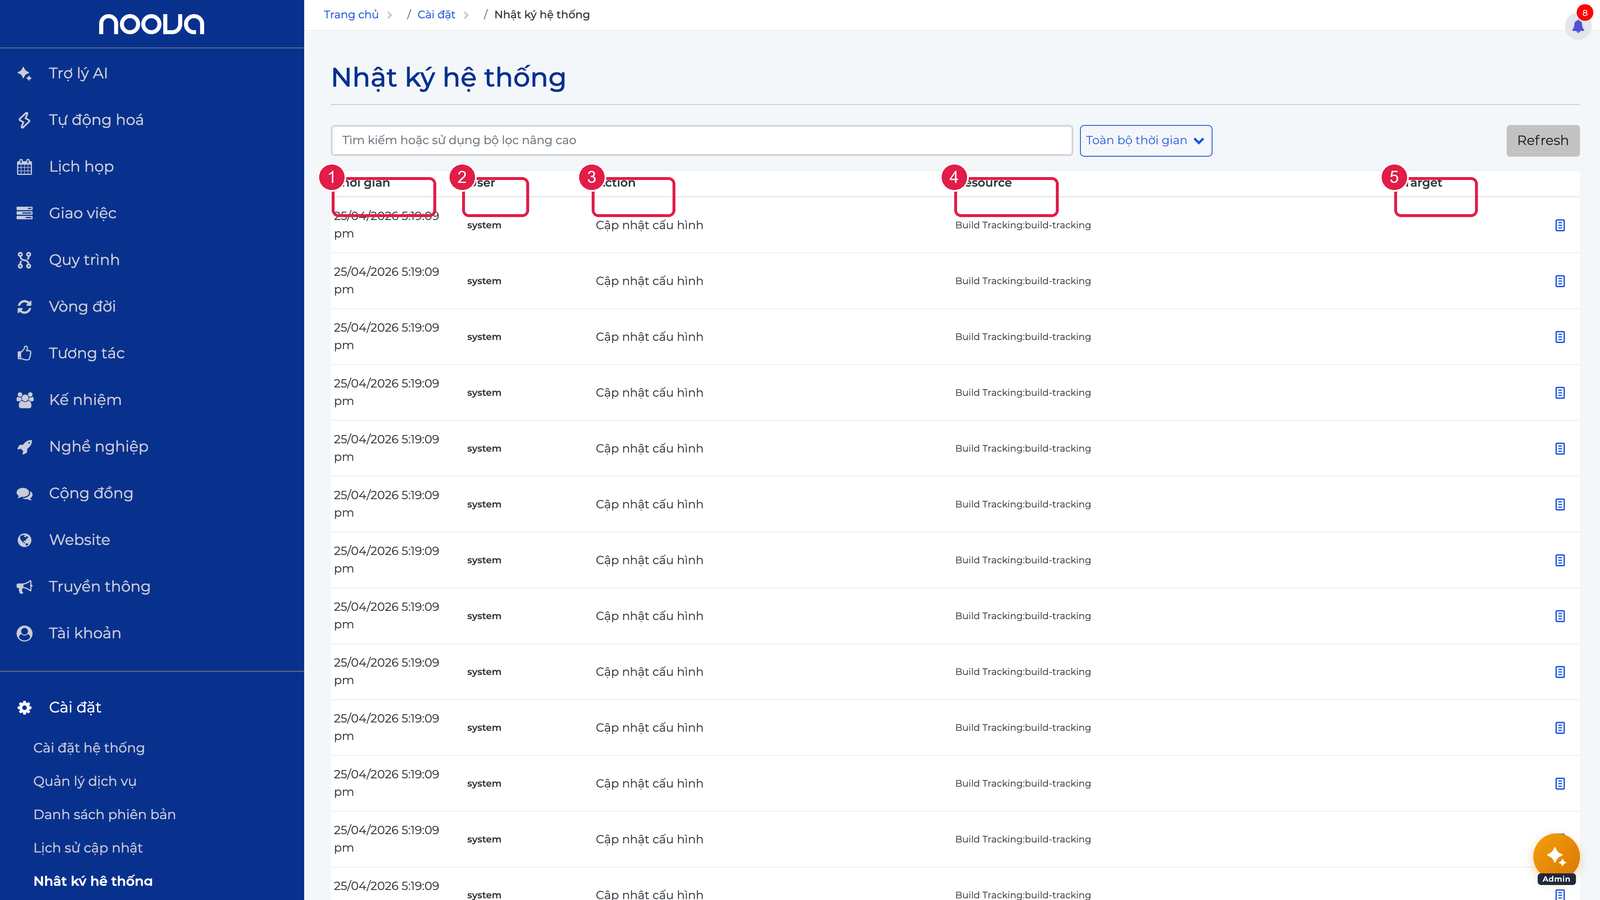Select Cài đặt hệ thống submenu item
The width and height of the screenshot is (1600, 900).
89,748
